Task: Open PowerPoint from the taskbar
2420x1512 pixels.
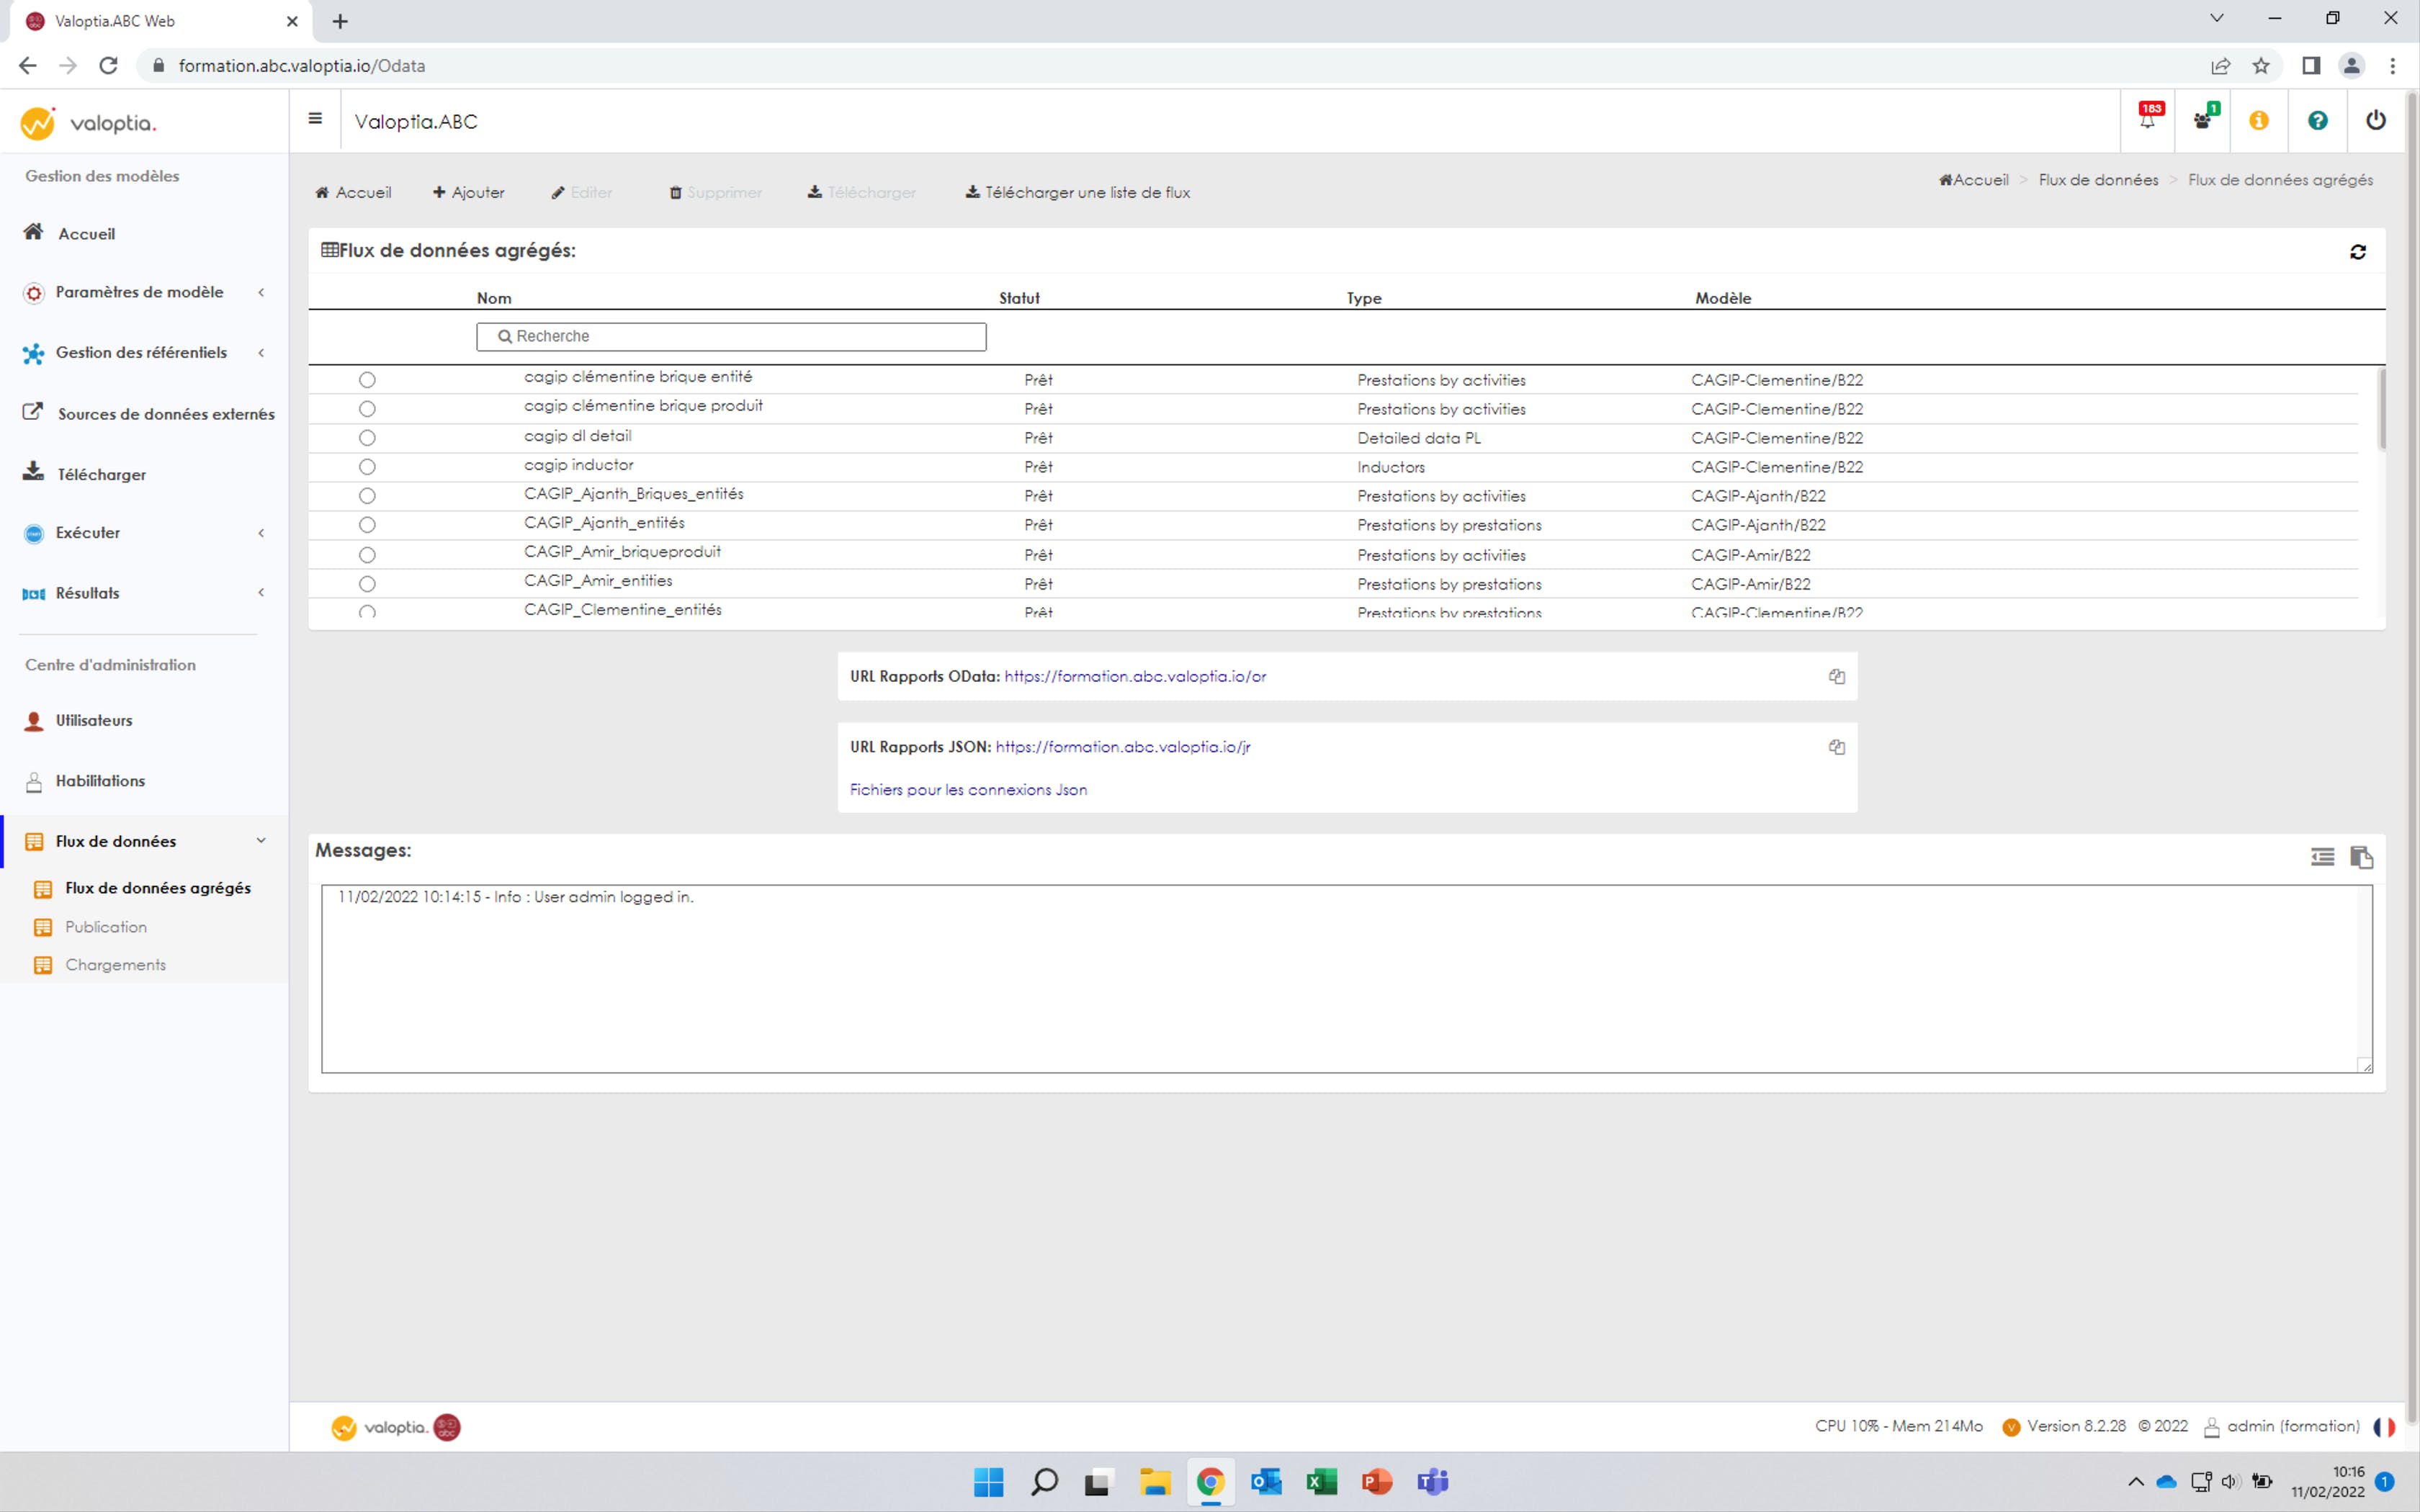Action: click(x=1377, y=1481)
